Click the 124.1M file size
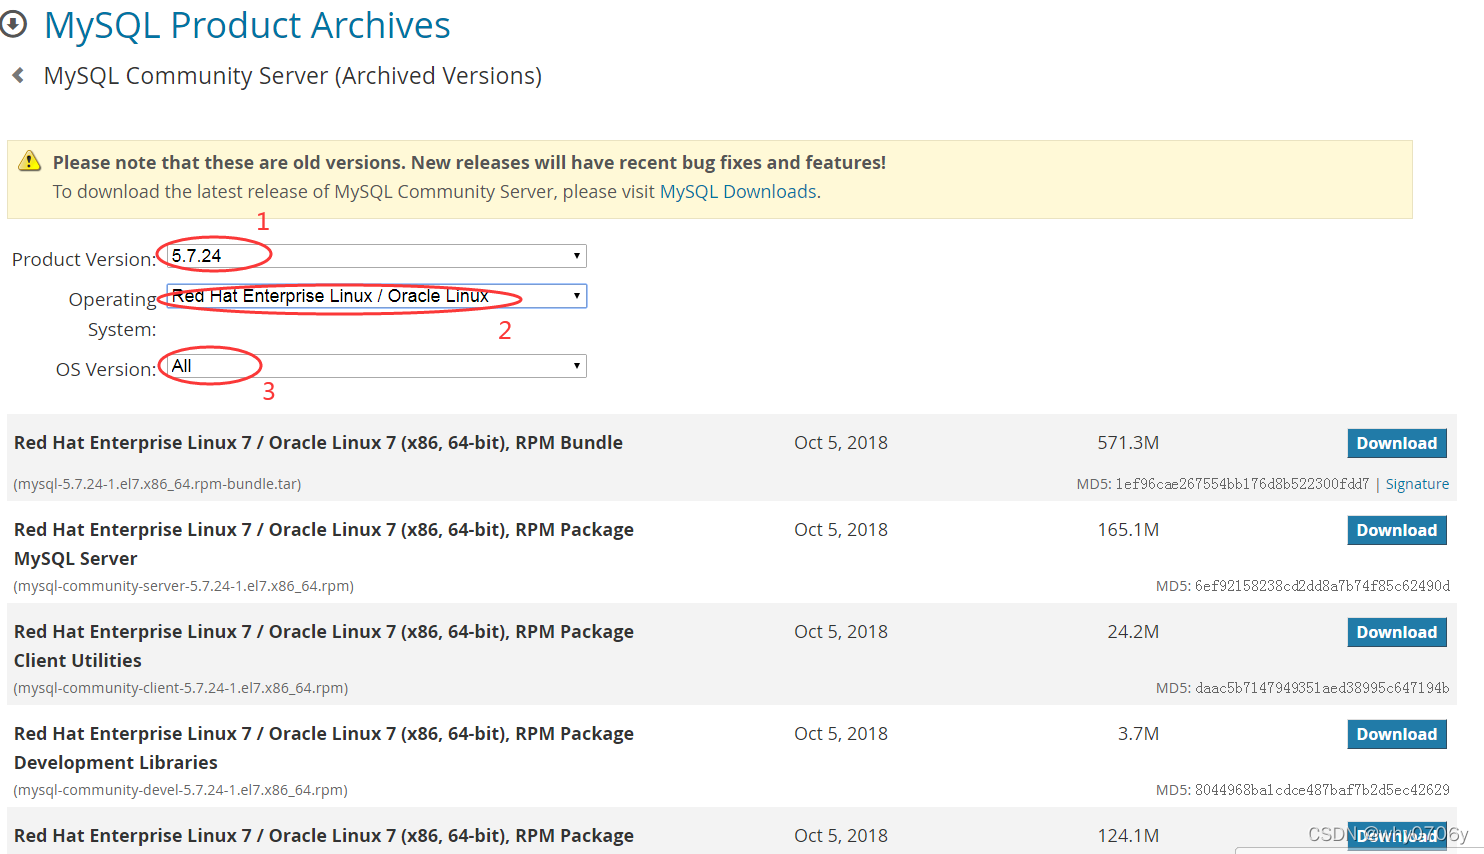This screenshot has height=854, width=1484. tap(1128, 835)
